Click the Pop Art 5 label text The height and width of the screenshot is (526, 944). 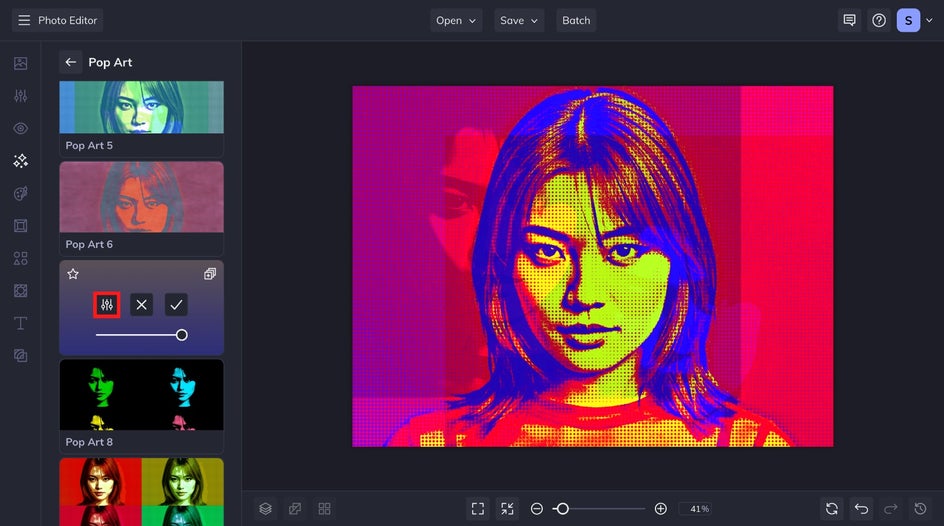click(89, 146)
